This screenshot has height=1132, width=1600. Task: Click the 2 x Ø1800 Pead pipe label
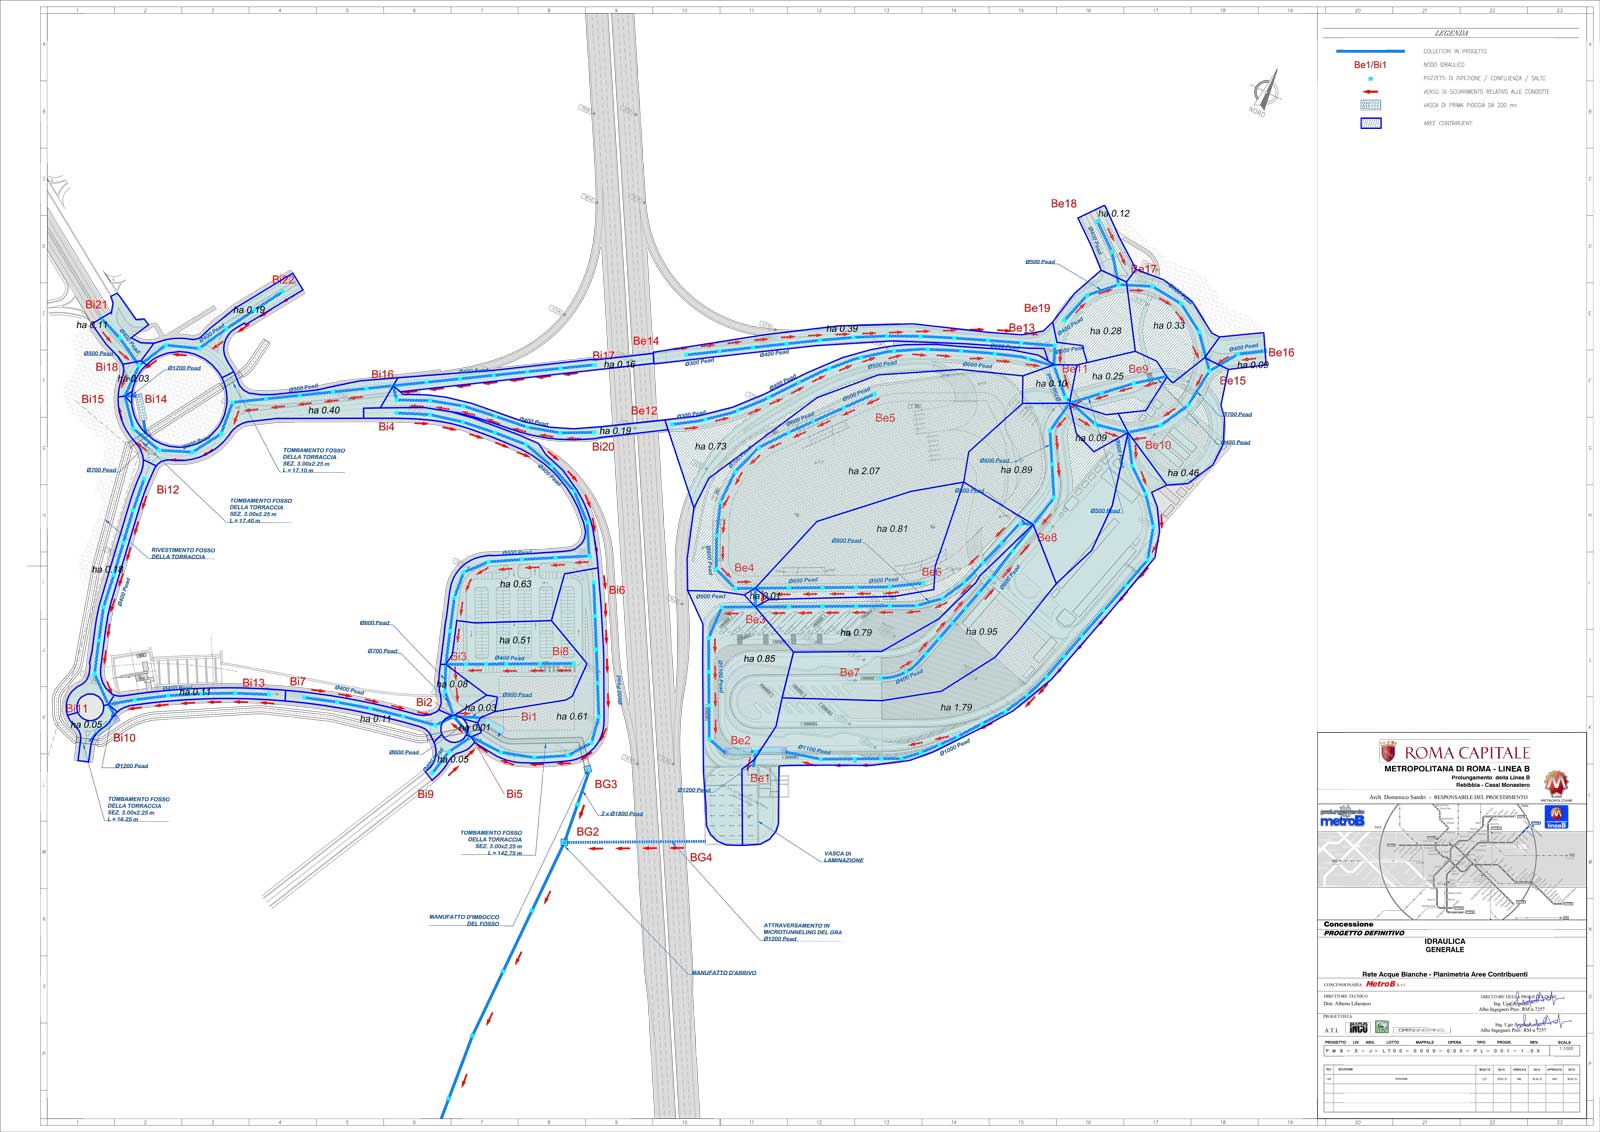[x=622, y=814]
